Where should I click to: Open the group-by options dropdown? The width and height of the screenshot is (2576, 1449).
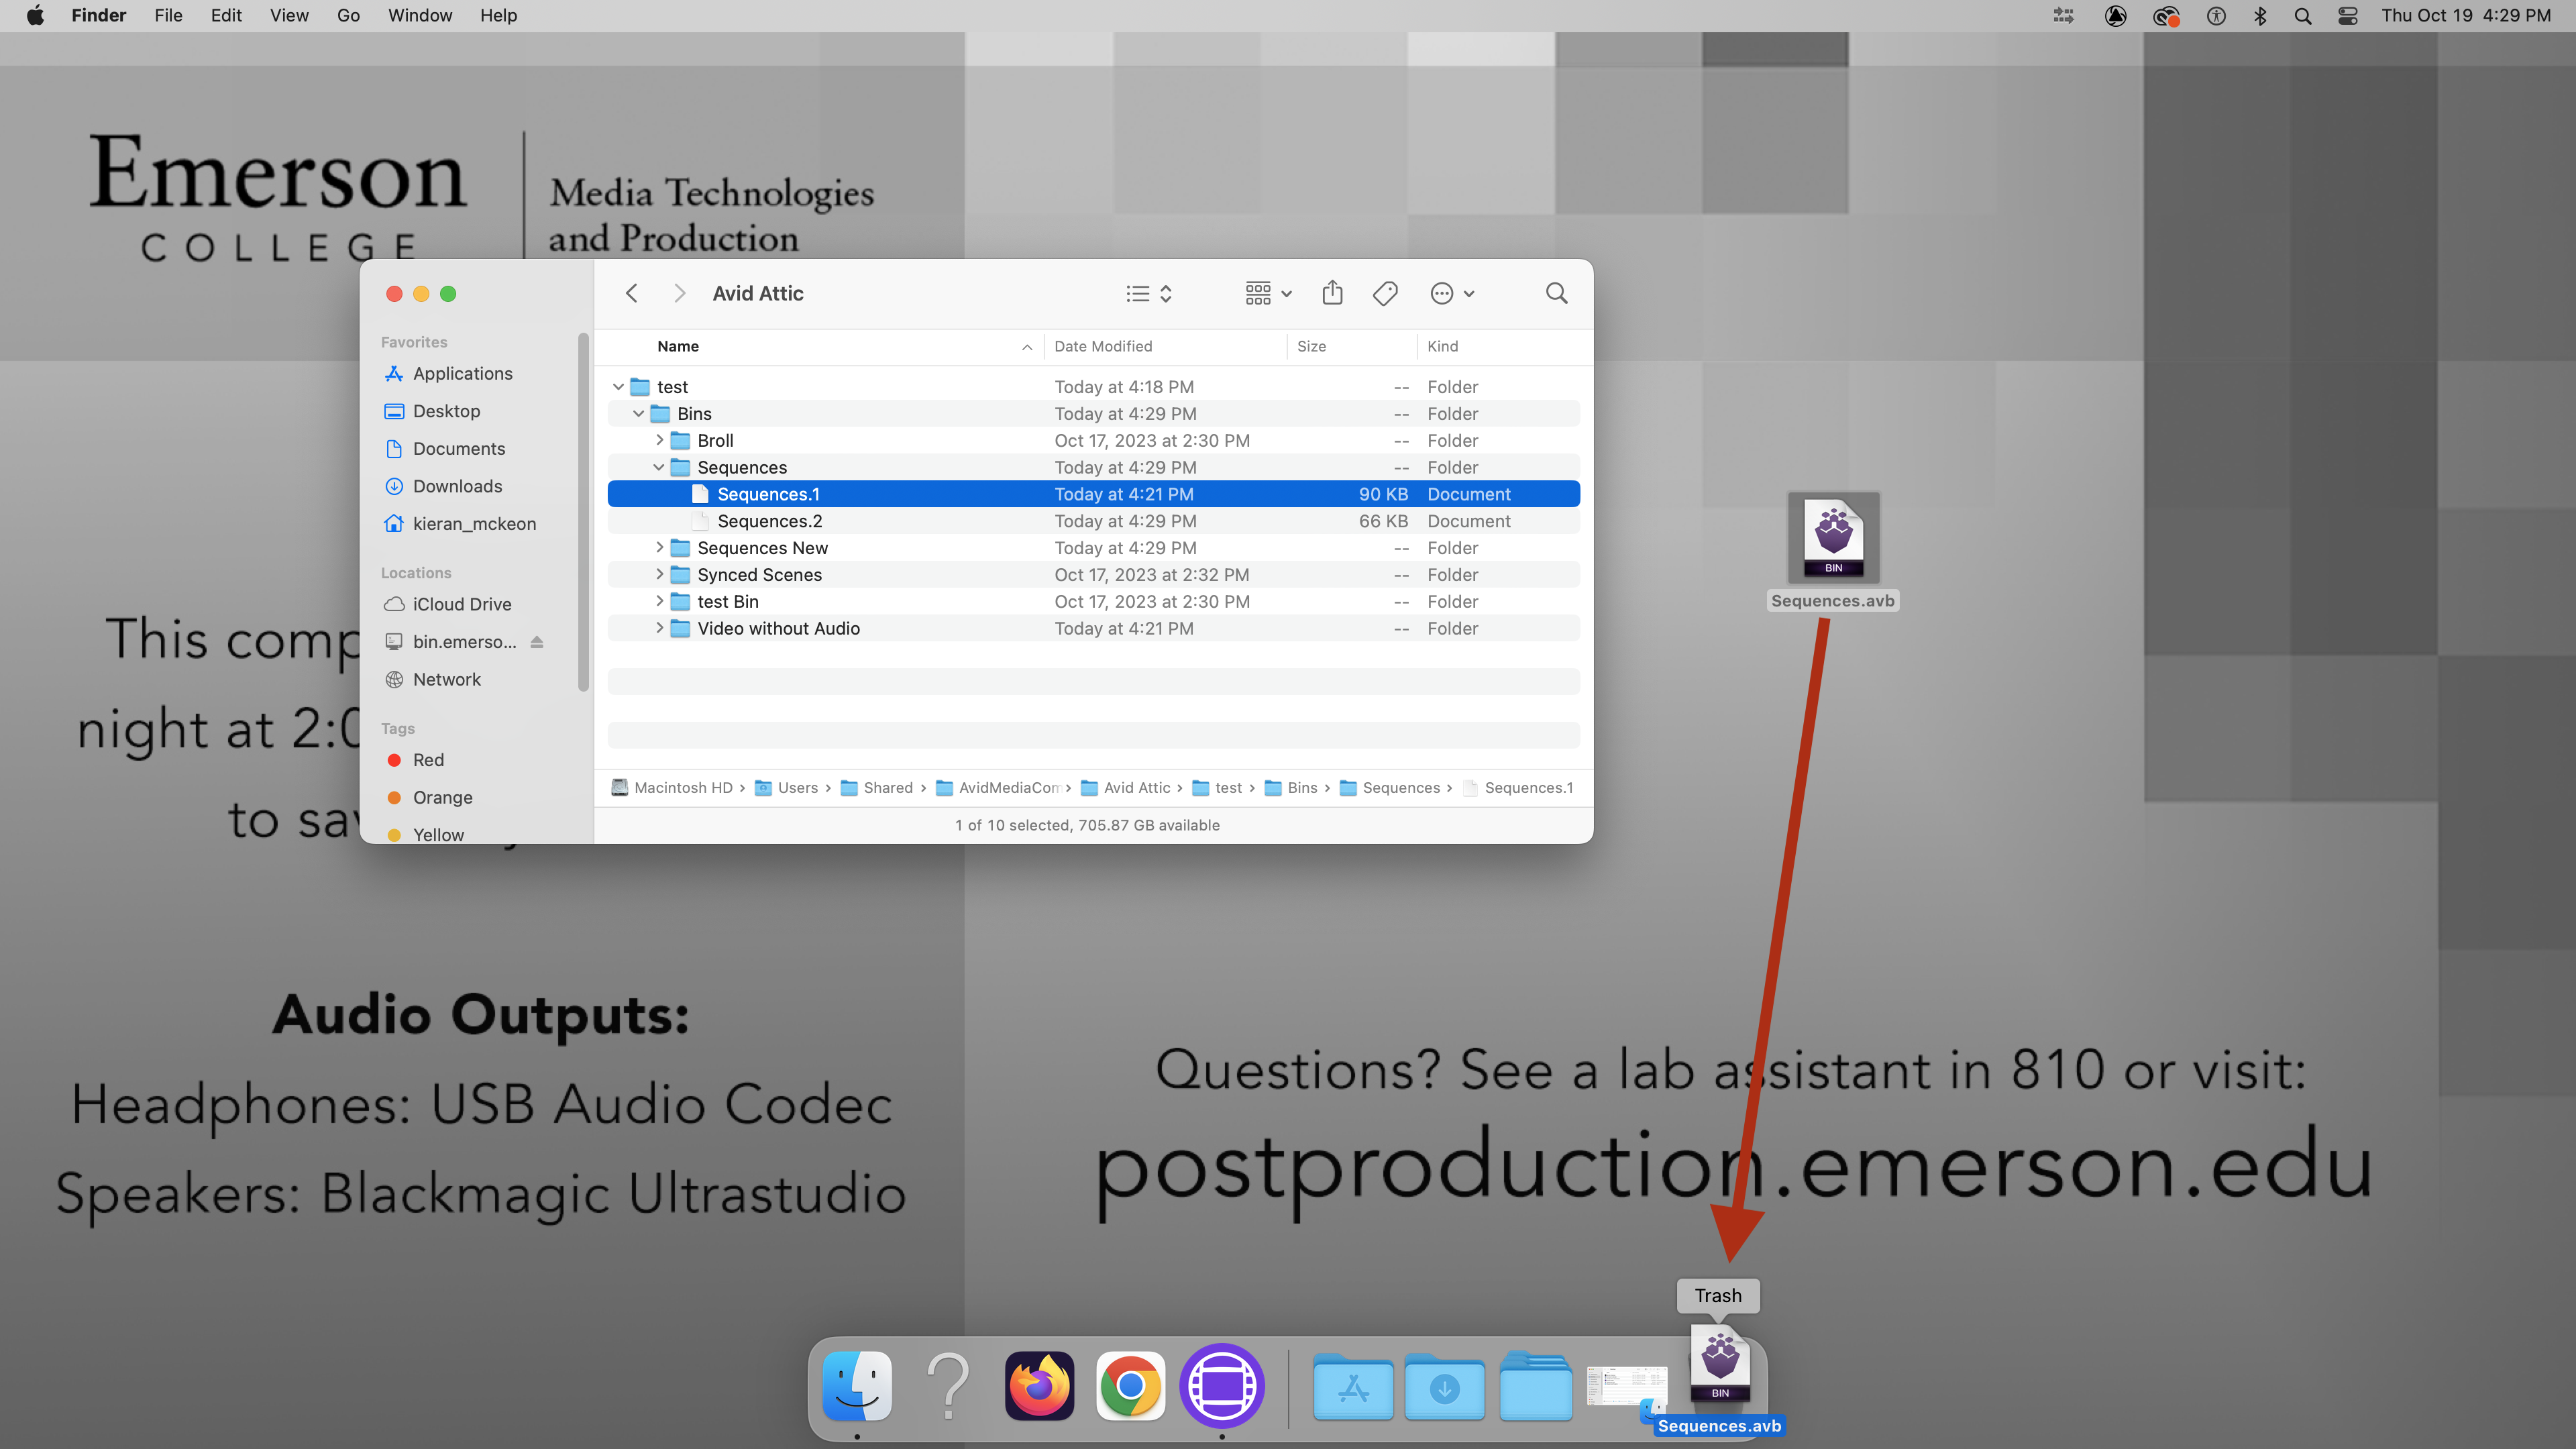coord(1268,293)
